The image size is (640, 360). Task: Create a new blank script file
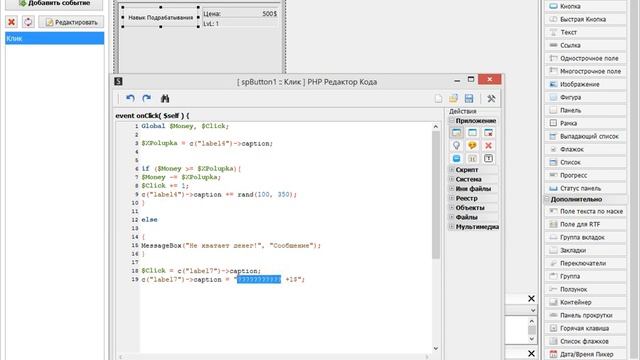point(438,98)
